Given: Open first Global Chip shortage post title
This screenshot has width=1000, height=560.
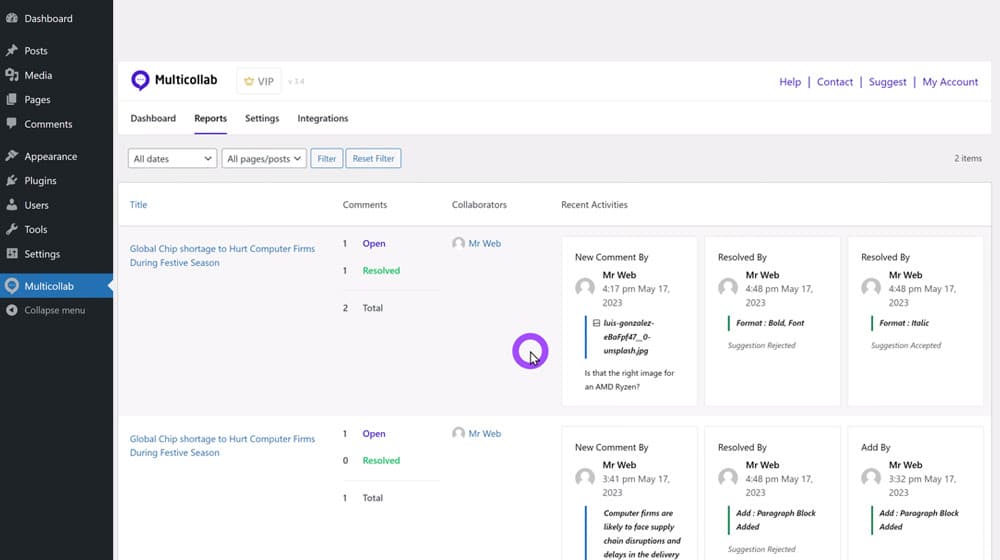Looking at the screenshot, I should pos(222,255).
